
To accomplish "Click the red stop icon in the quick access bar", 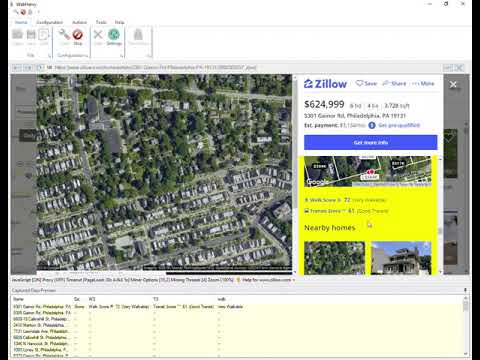I will [x=23, y=12].
